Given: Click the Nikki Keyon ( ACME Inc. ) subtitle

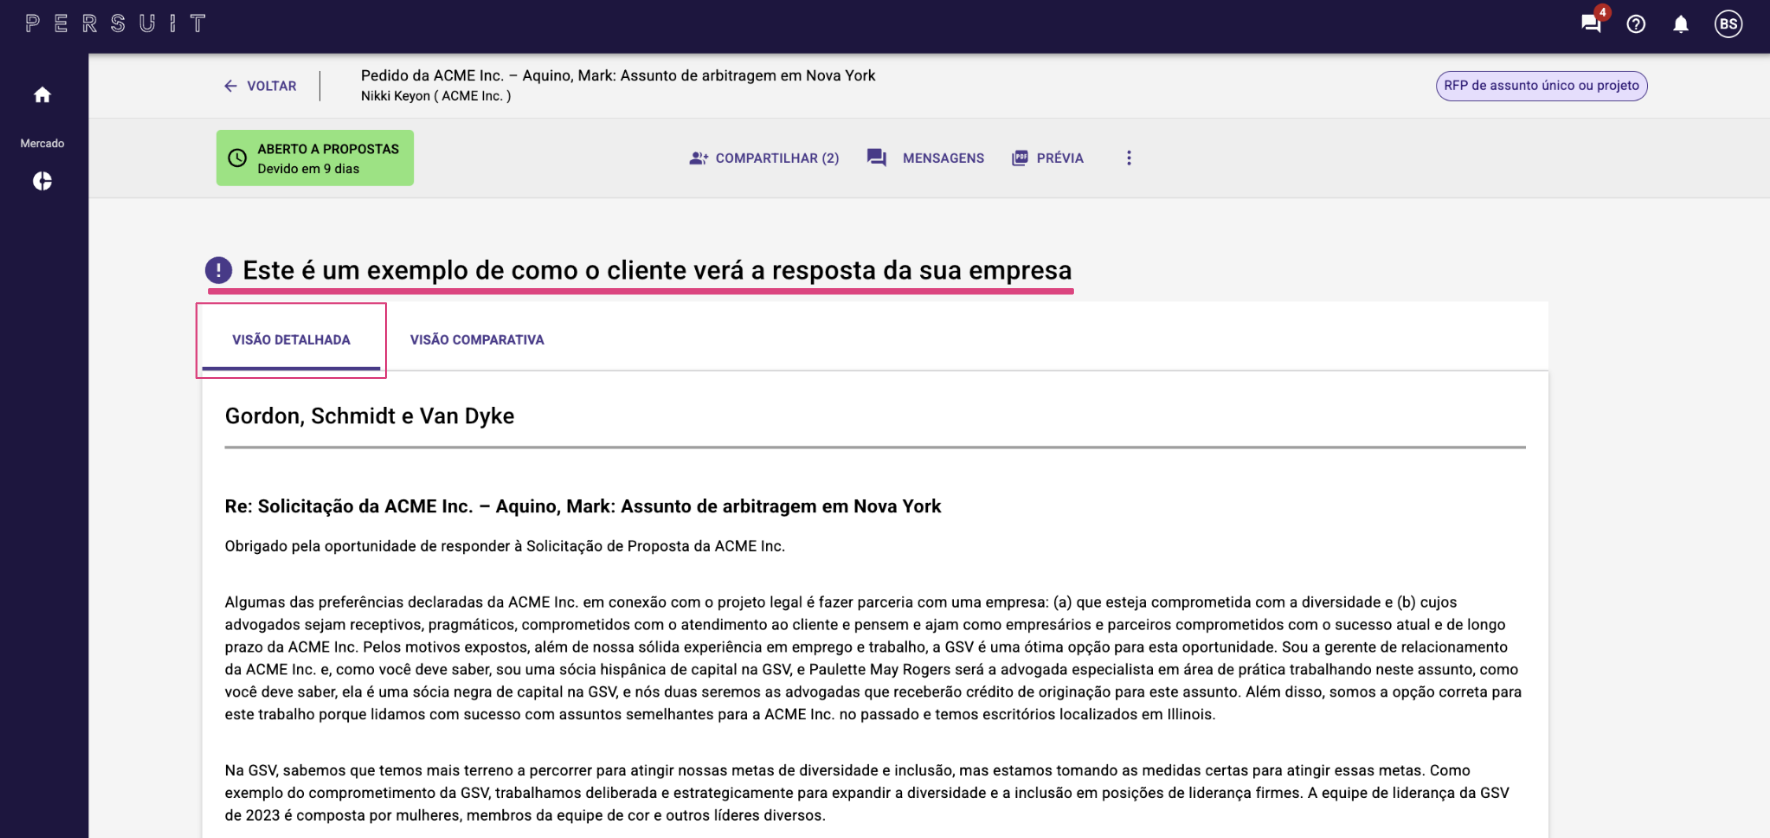Looking at the screenshot, I should [x=436, y=96].
